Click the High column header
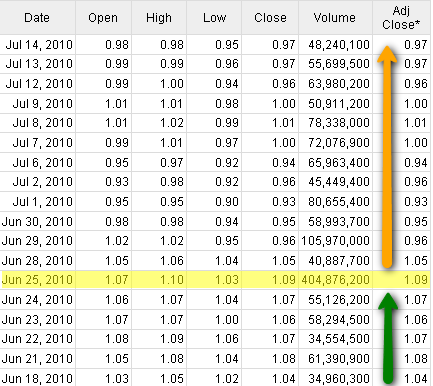This screenshot has width=433, height=386. pos(159,18)
